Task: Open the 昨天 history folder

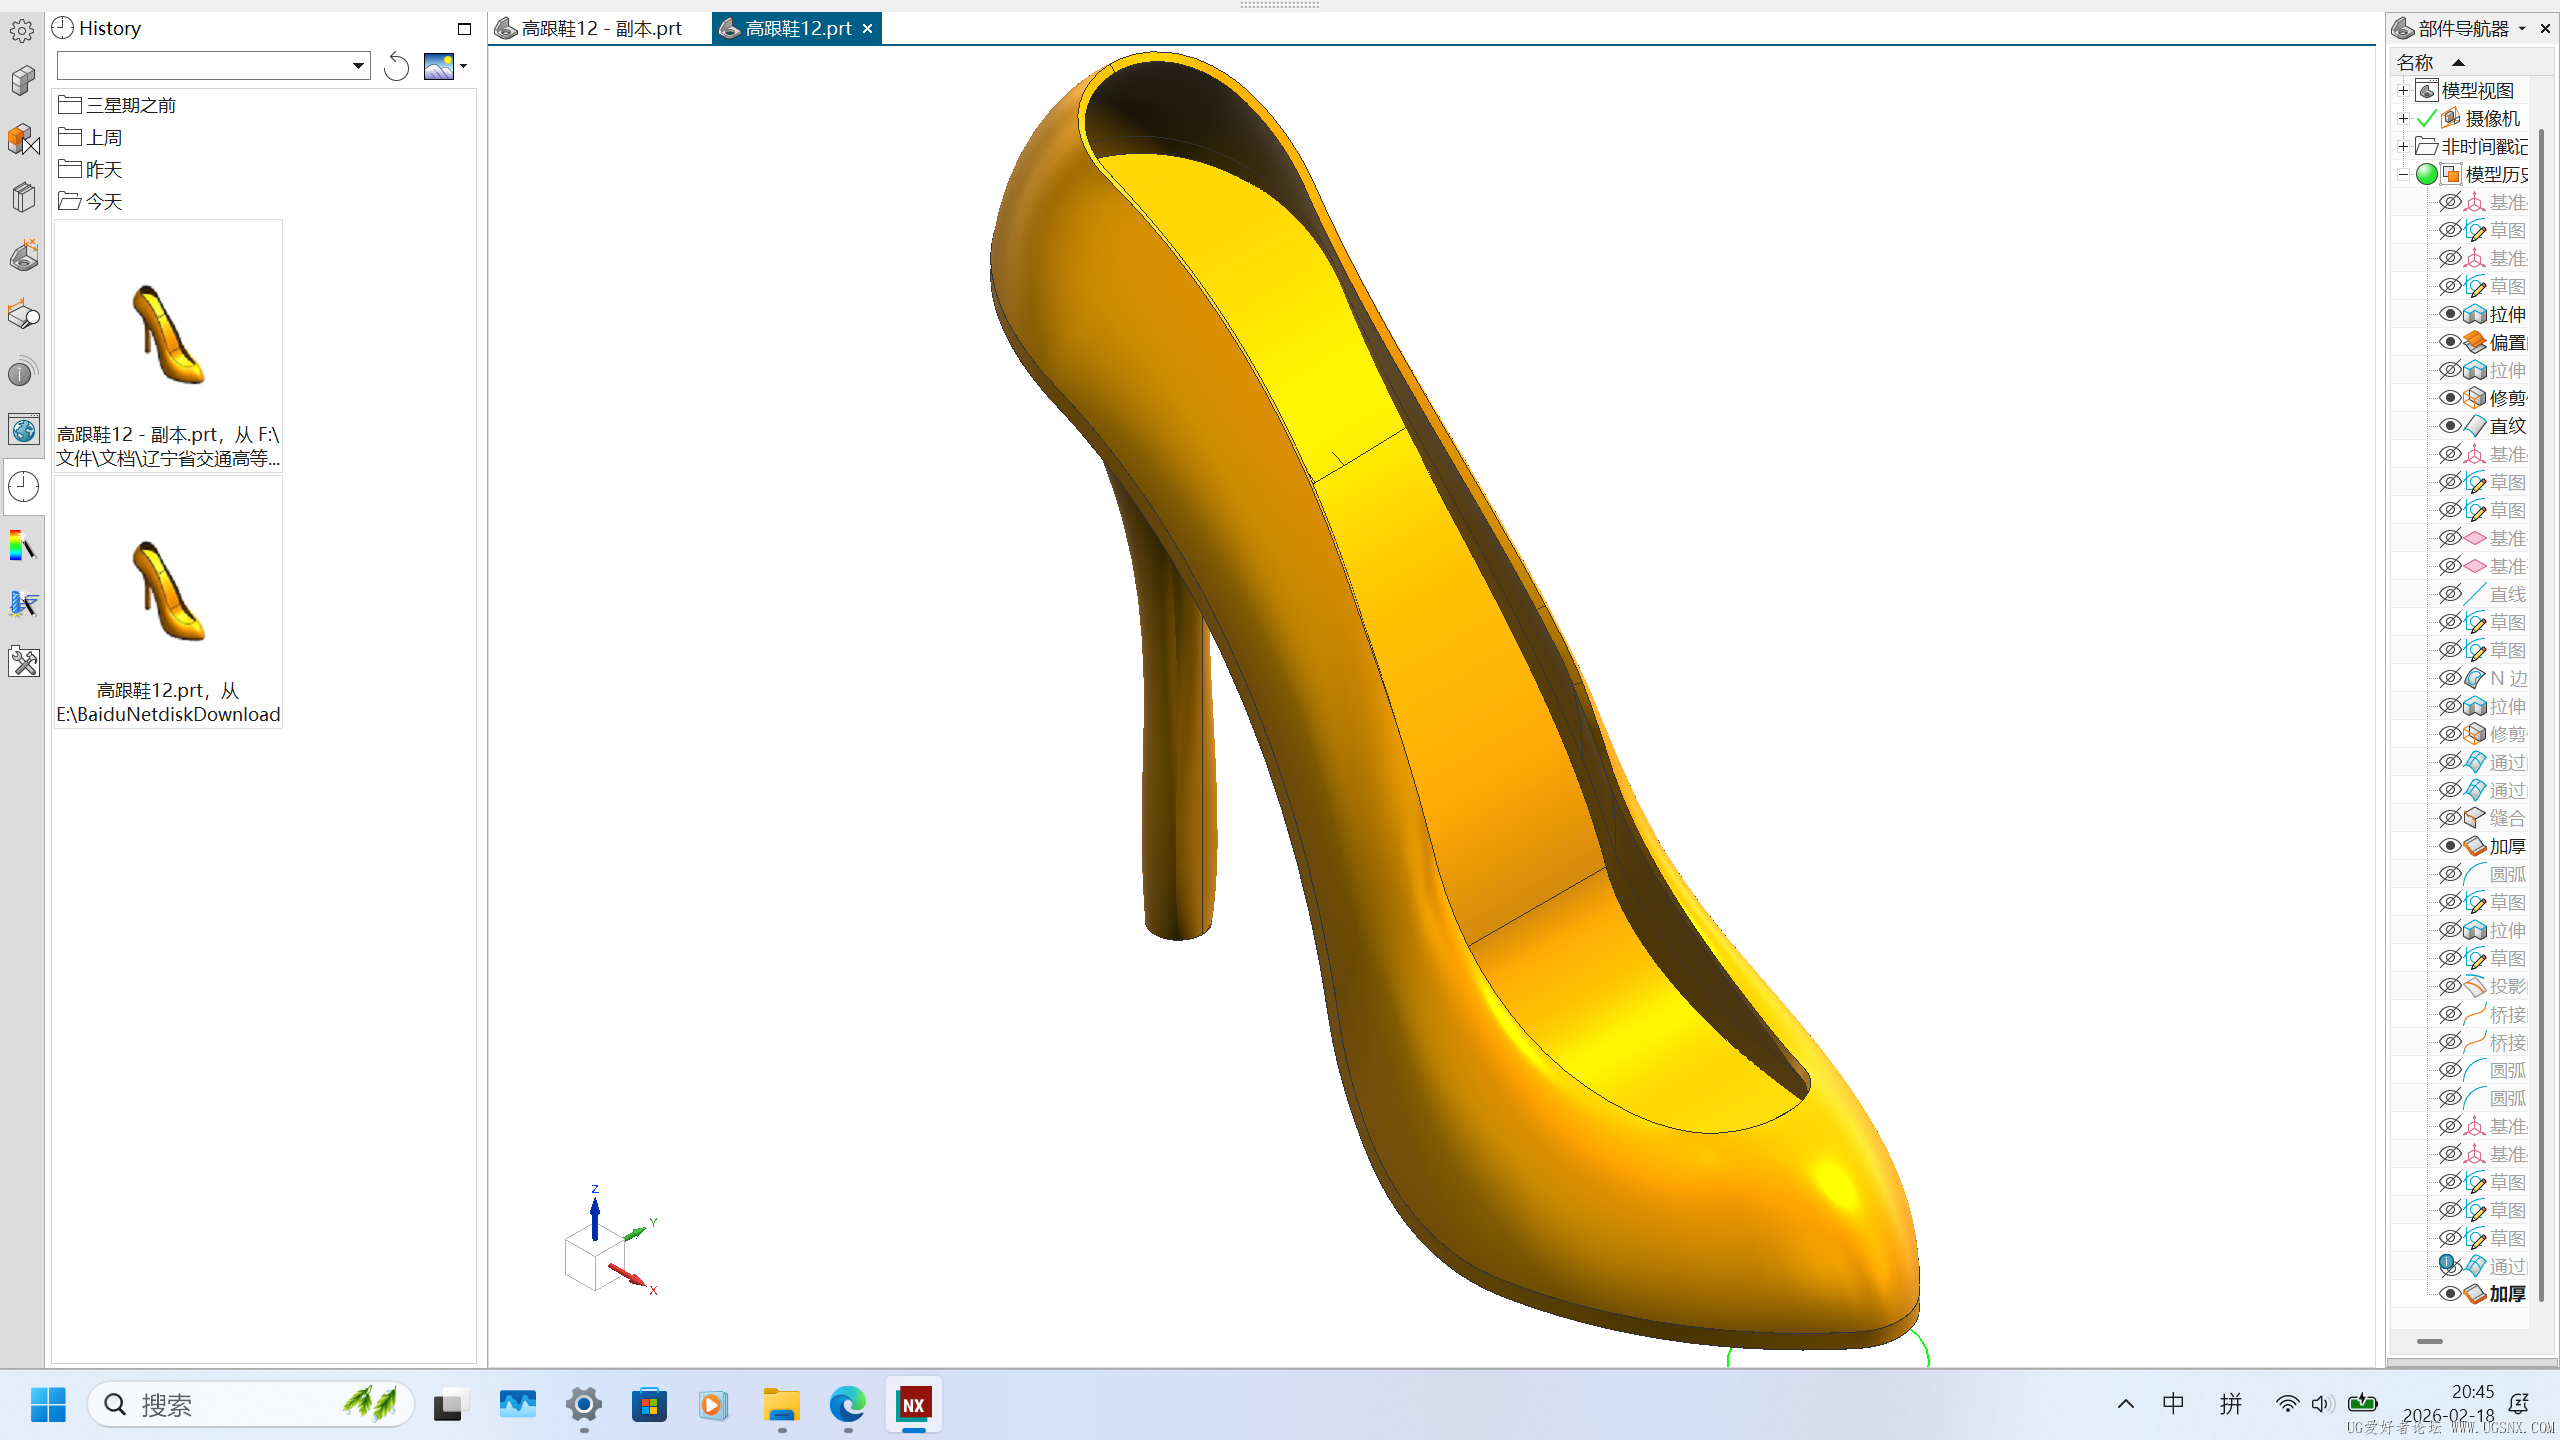Action: tap(103, 169)
